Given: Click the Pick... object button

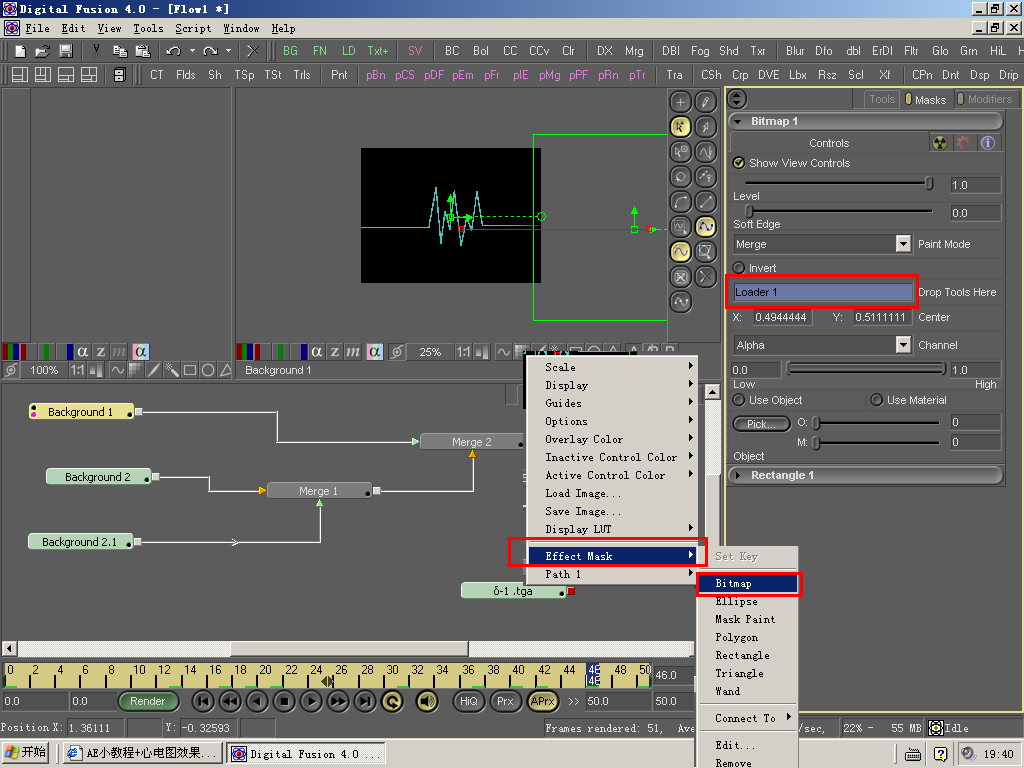Looking at the screenshot, I should click(761, 424).
